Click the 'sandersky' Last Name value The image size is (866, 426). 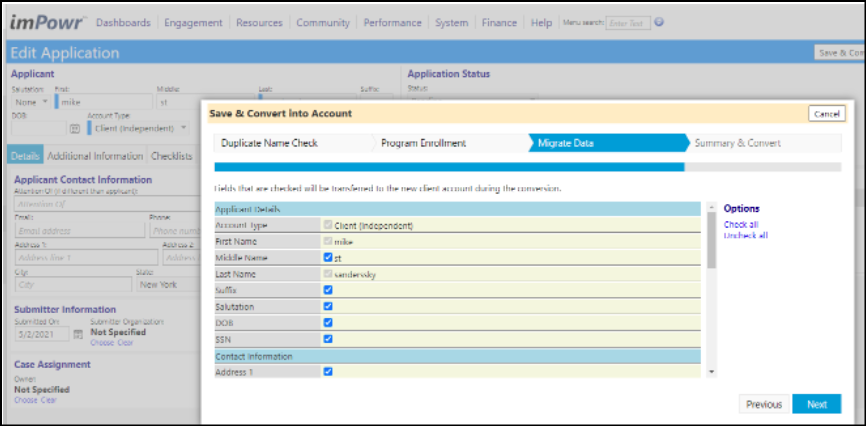click(x=355, y=274)
